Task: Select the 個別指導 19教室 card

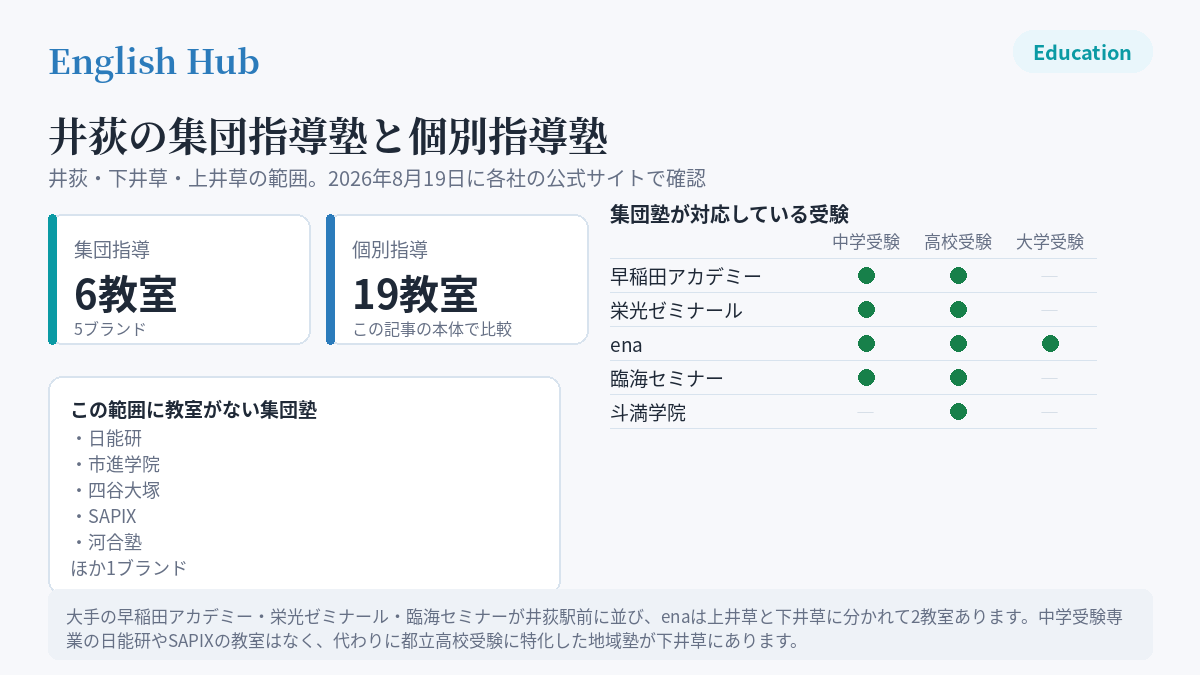Action: (457, 280)
